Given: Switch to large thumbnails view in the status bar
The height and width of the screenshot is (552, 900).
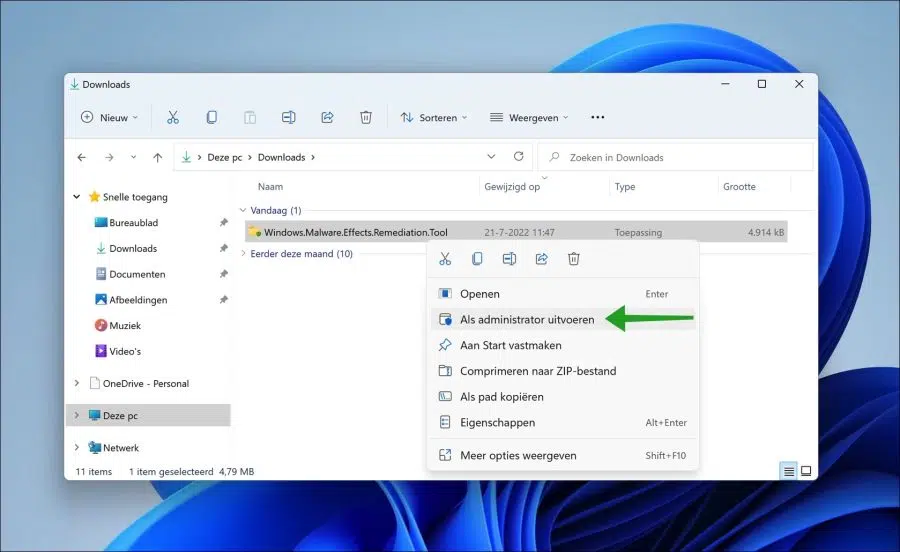Looking at the screenshot, I should click(x=806, y=471).
